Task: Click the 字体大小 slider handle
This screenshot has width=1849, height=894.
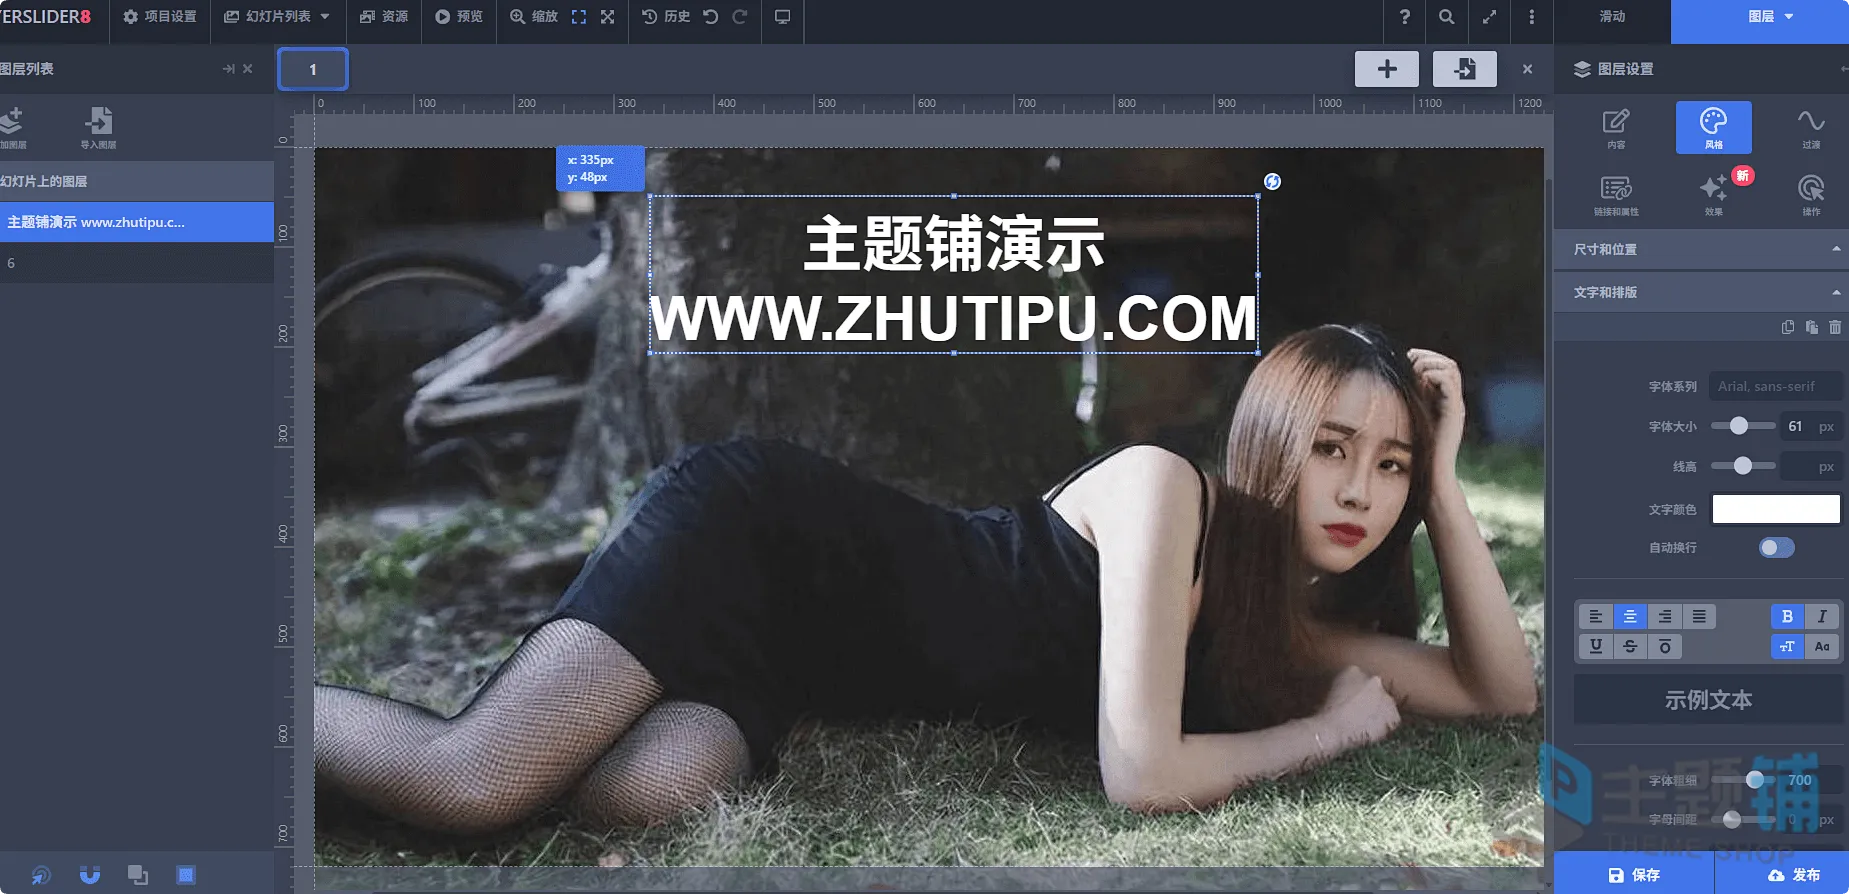Action: [1739, 426]
